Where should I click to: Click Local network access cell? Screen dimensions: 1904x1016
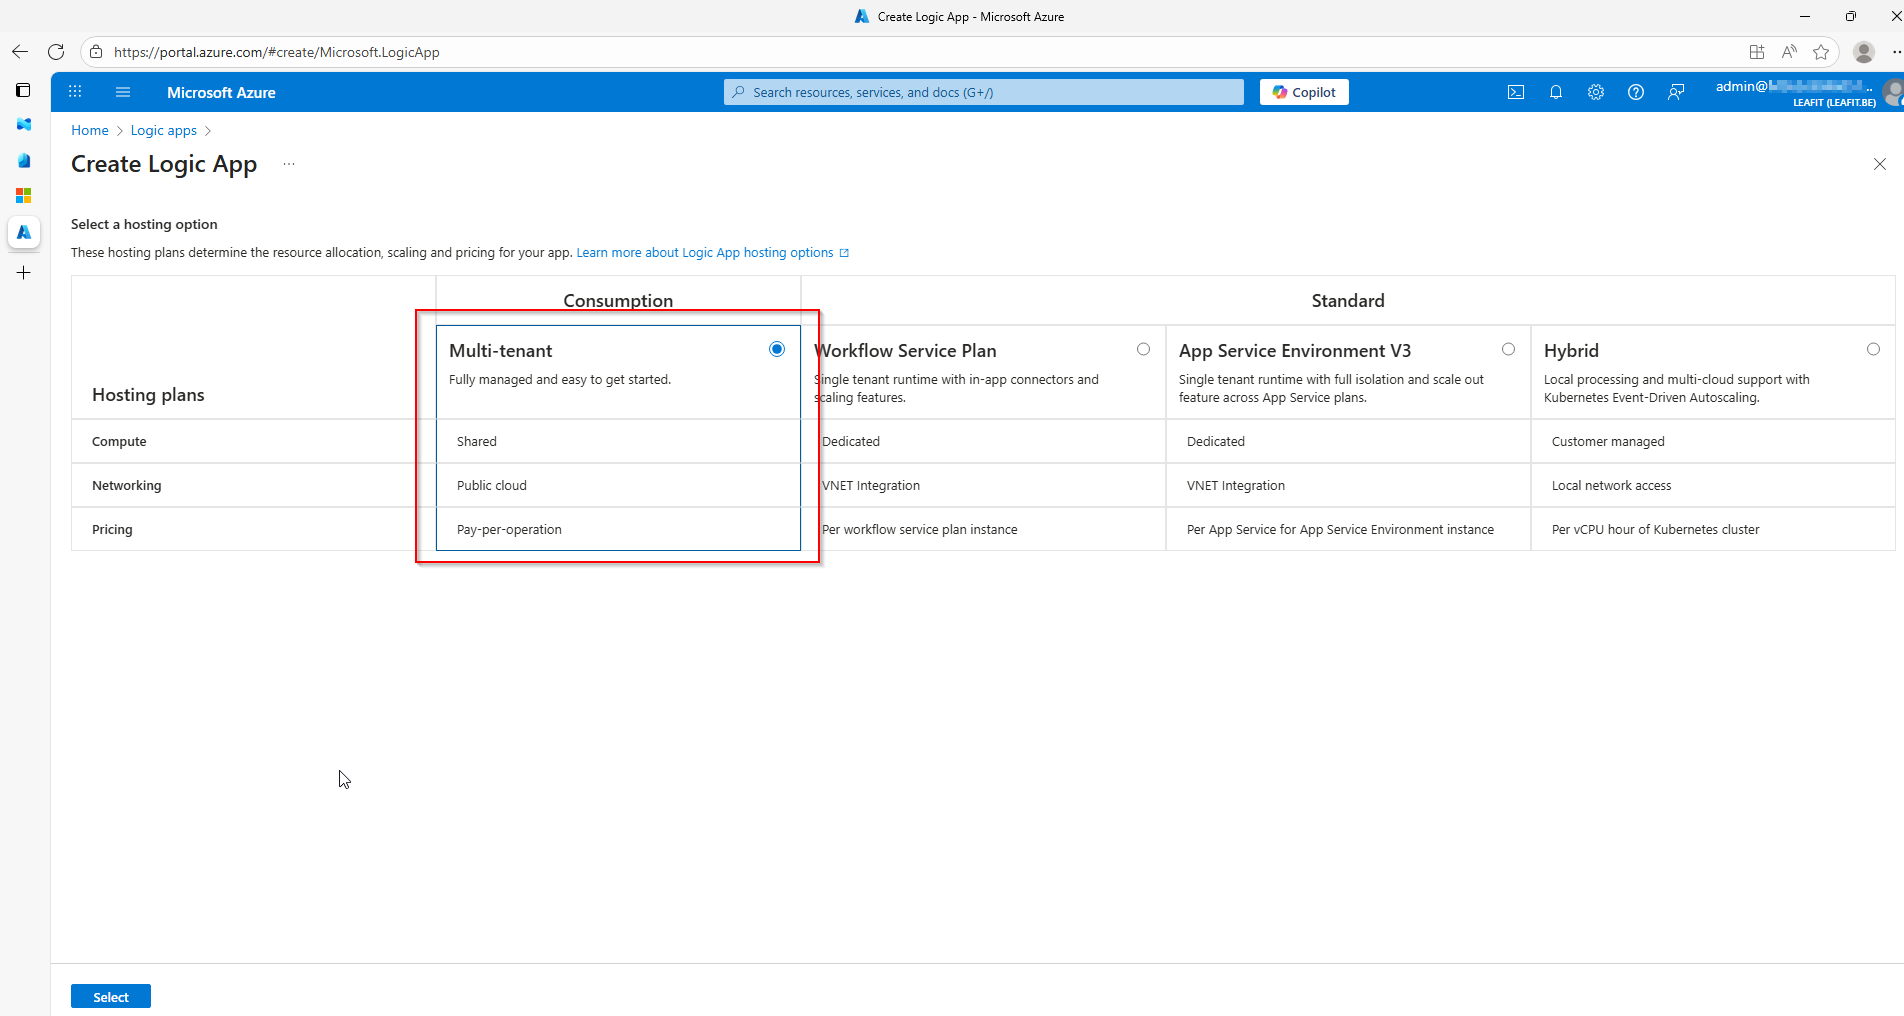1712,485
